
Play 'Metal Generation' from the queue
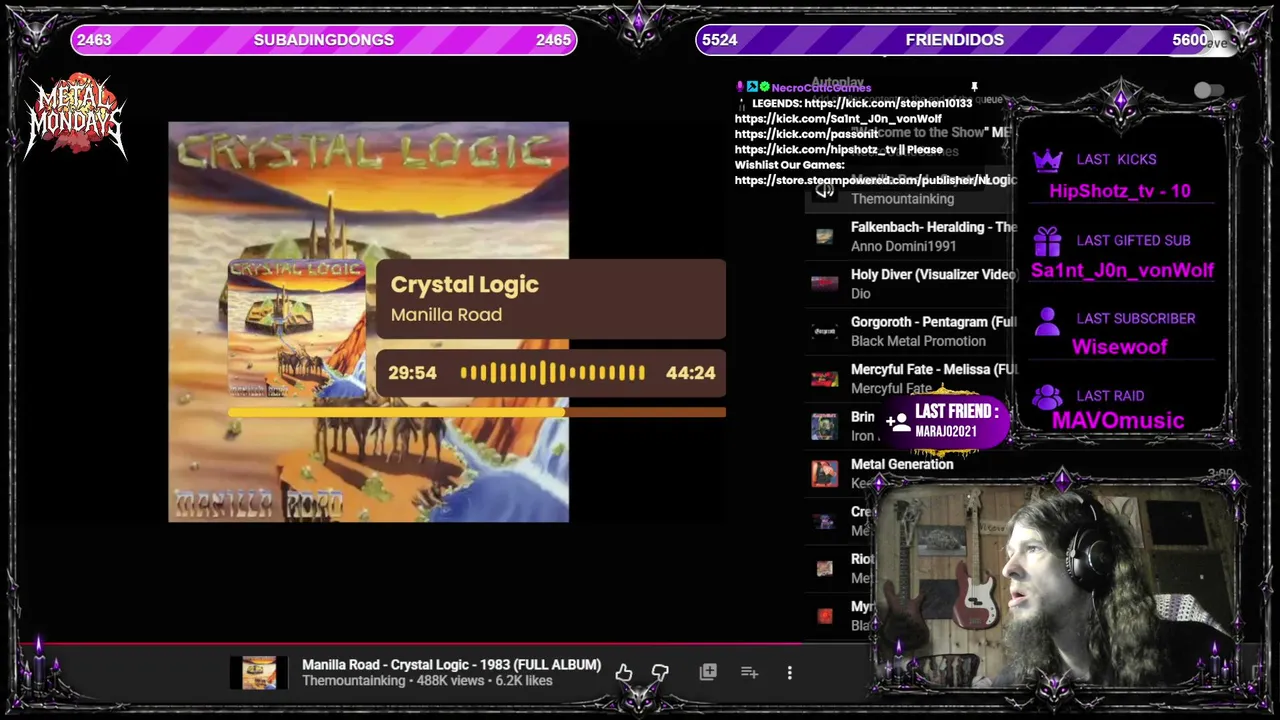pos(902,464)
